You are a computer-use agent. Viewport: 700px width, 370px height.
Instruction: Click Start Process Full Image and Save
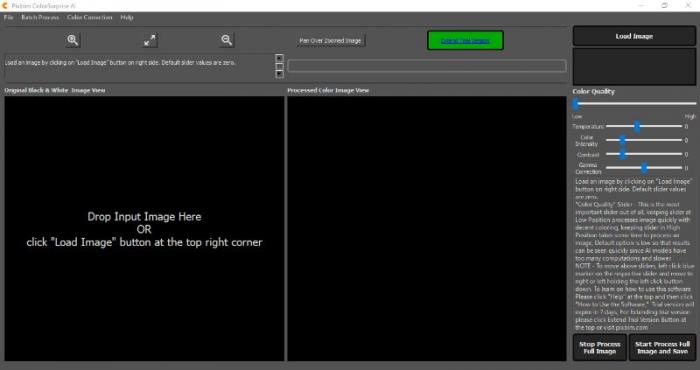click(662, 348)
